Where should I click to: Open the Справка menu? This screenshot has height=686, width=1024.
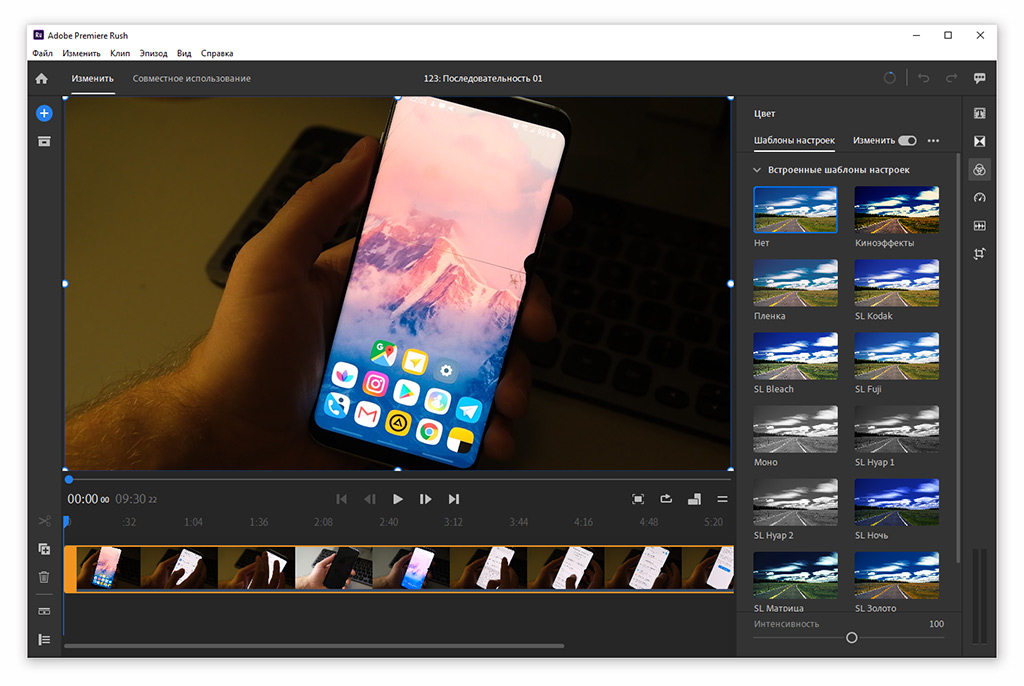(217, 54)
